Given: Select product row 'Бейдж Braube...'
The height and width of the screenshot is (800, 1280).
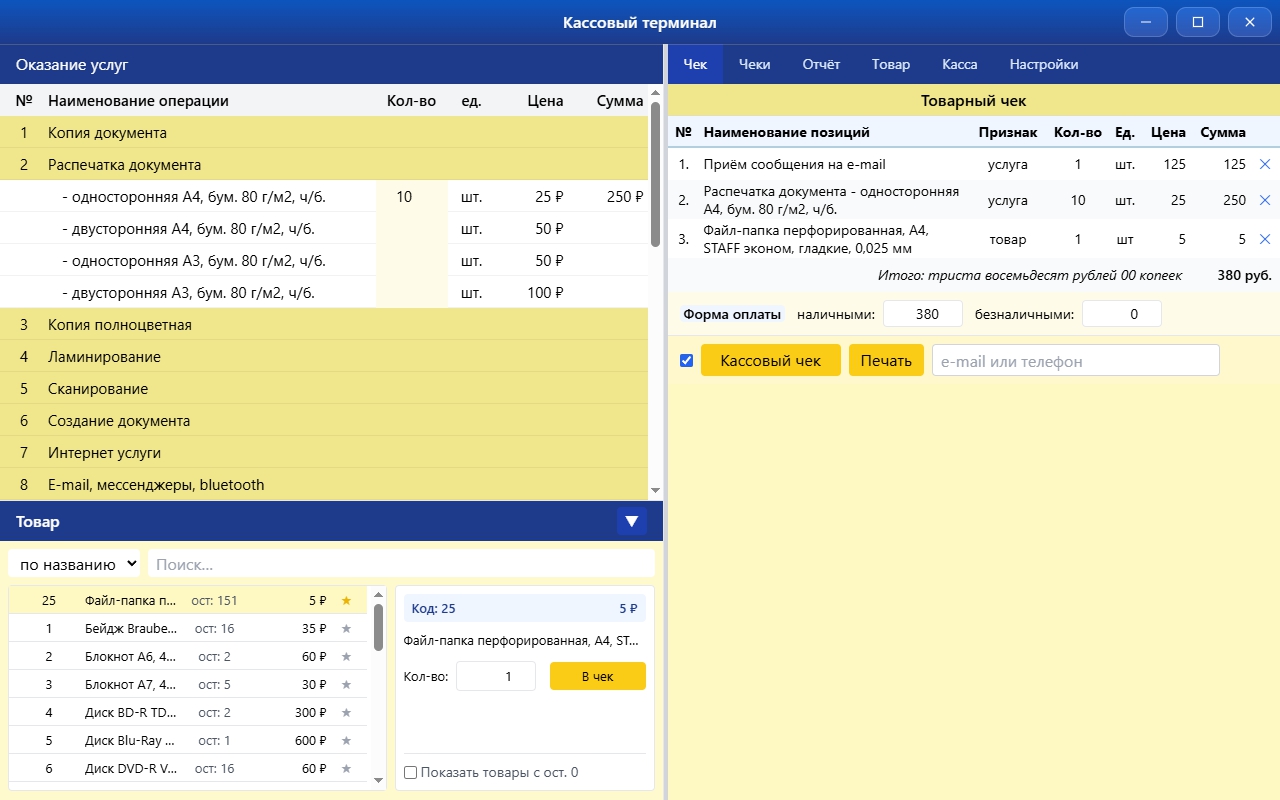Looking at the screenshot, I should tap(188, 629).
